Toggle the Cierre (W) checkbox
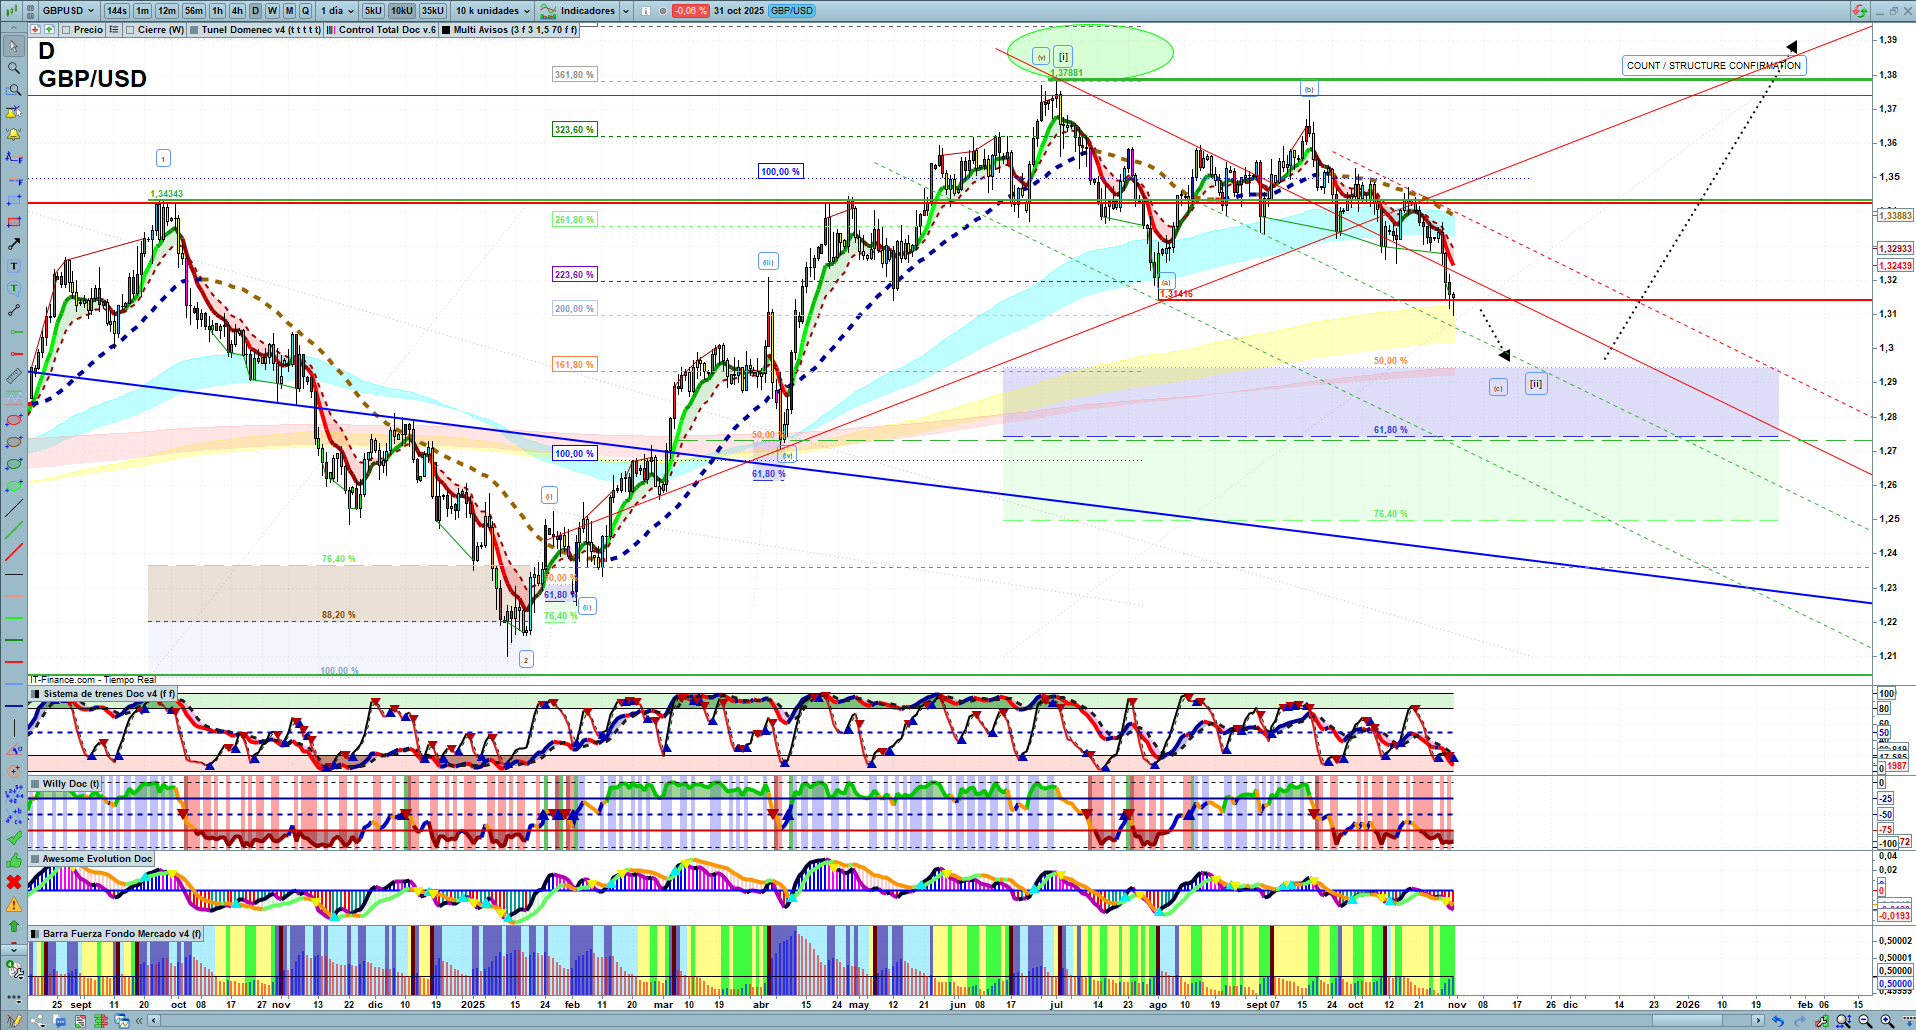1916x1030 pixels. (130, 30)
